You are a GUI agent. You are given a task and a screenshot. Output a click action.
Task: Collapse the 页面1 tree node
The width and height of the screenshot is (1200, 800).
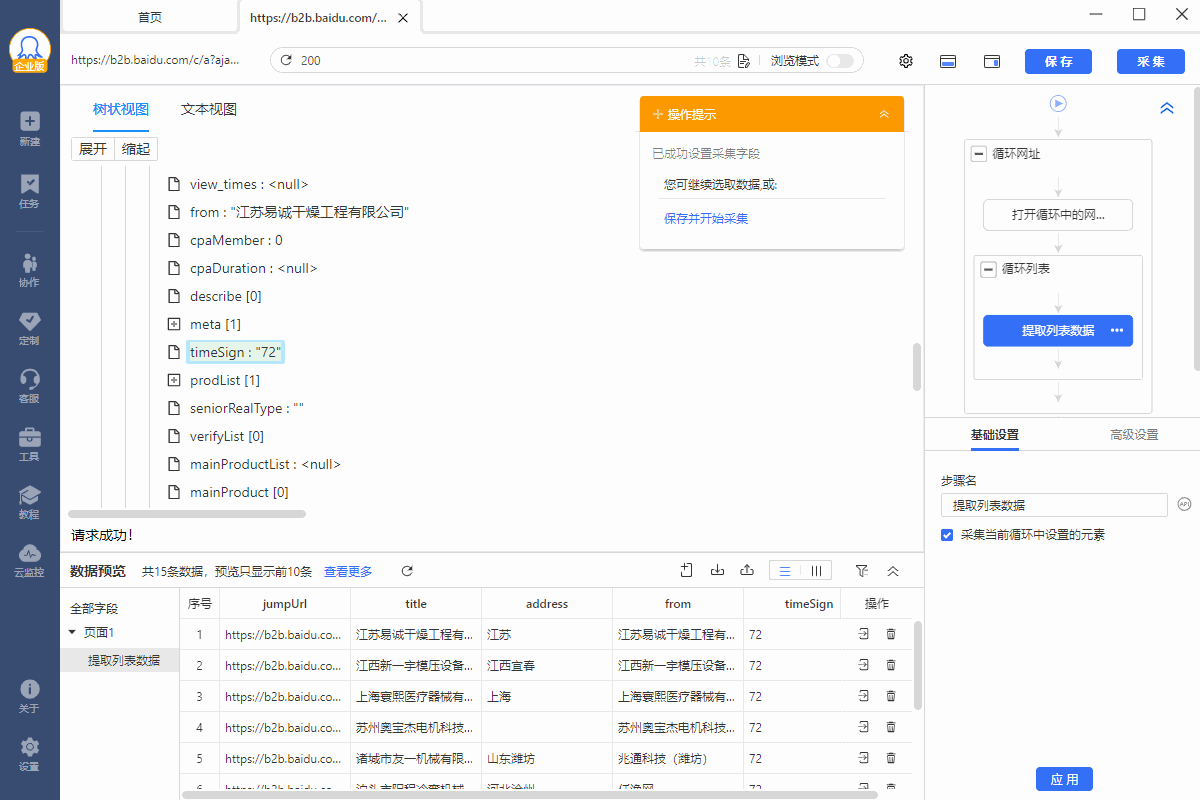(x=72, y=632)
